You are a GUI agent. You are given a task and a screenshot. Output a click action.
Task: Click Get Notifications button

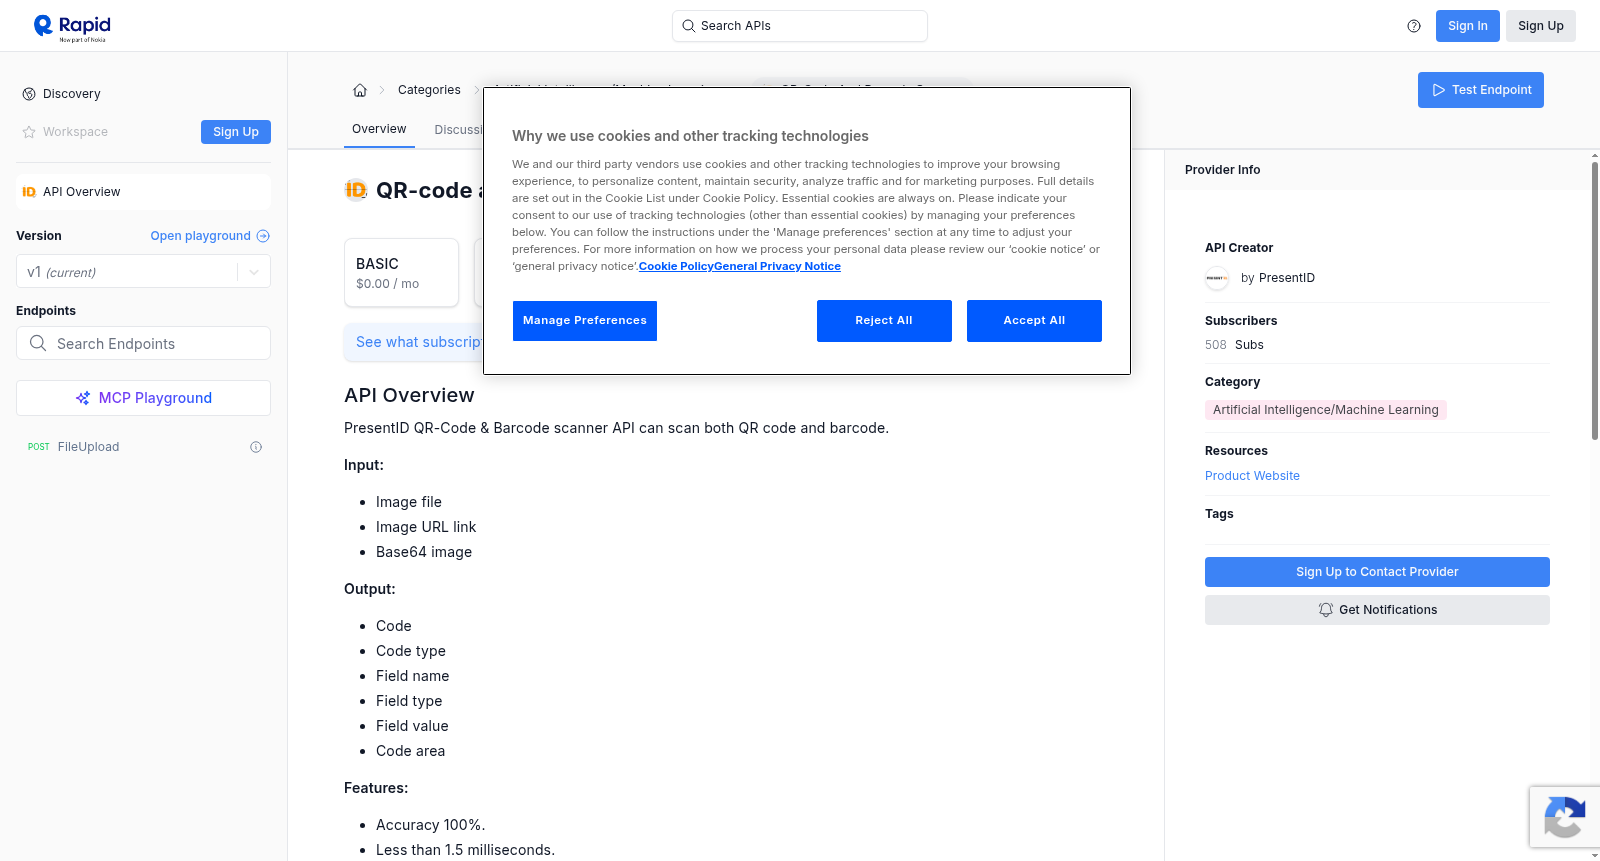[1377, 610]
